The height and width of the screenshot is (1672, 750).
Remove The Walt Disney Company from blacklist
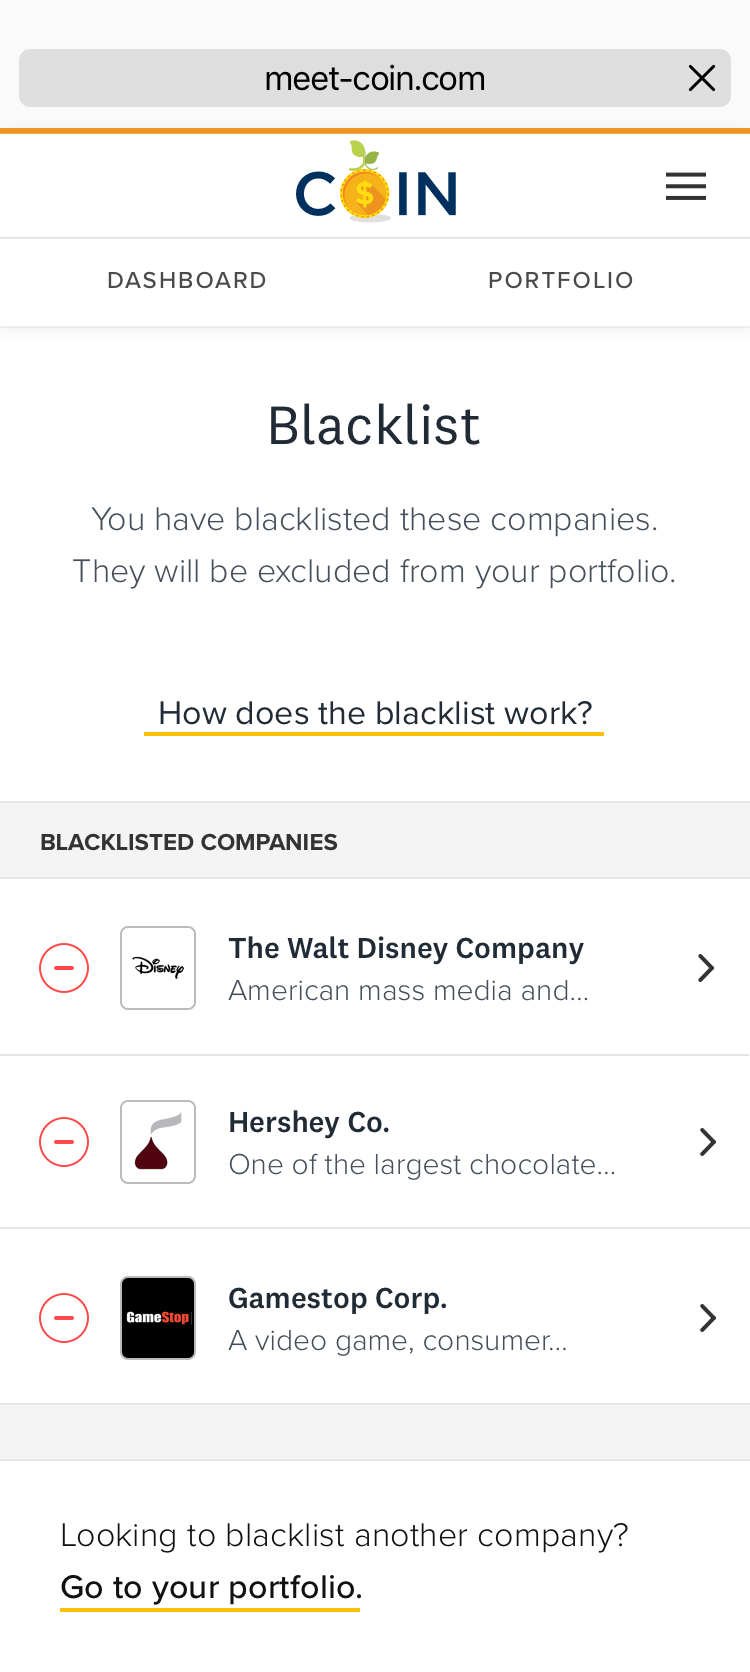[63, 967]
